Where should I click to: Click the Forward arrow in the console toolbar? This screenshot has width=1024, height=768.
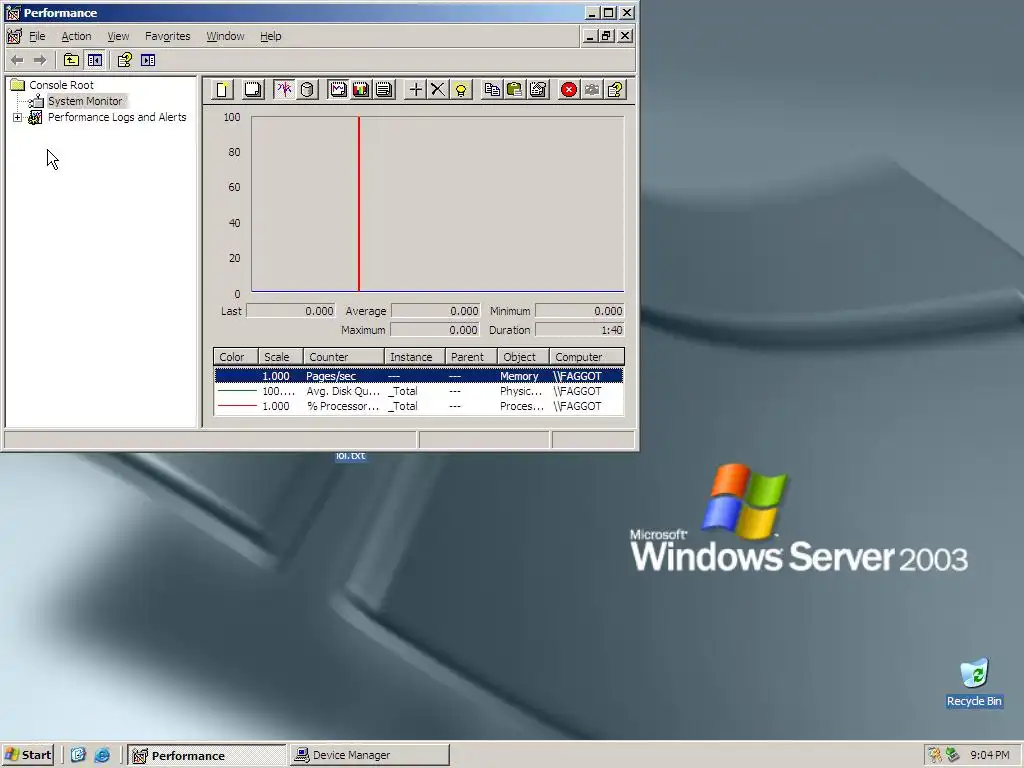40,60
